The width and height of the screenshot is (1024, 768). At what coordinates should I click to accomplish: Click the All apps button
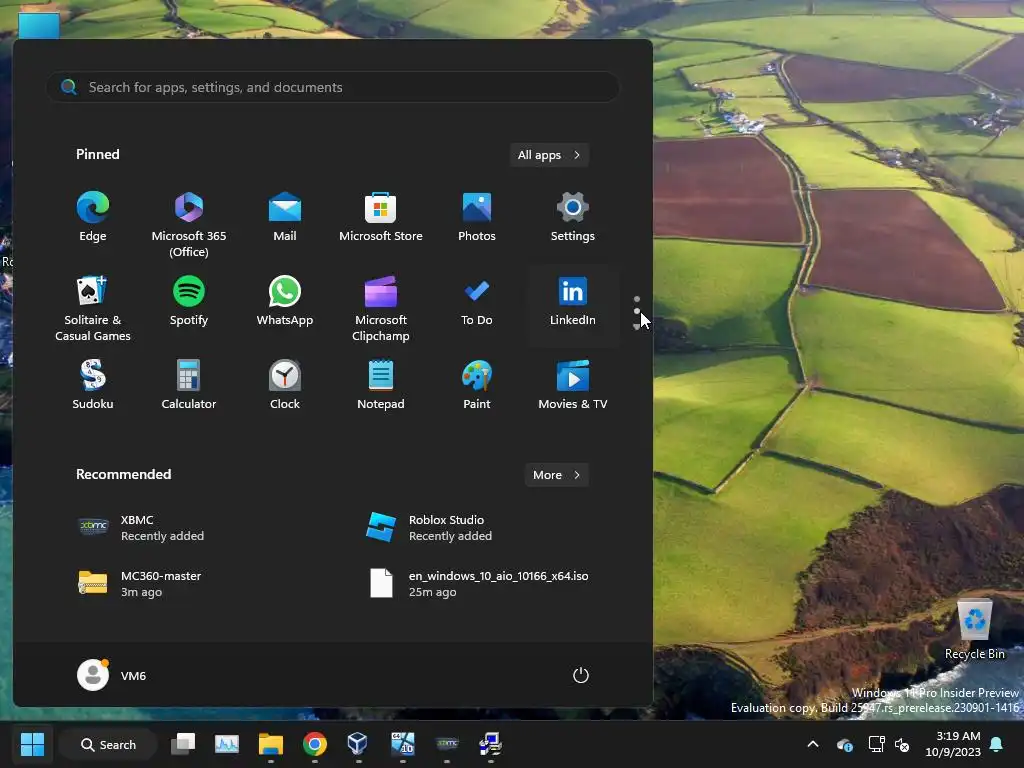pos(549,155)
